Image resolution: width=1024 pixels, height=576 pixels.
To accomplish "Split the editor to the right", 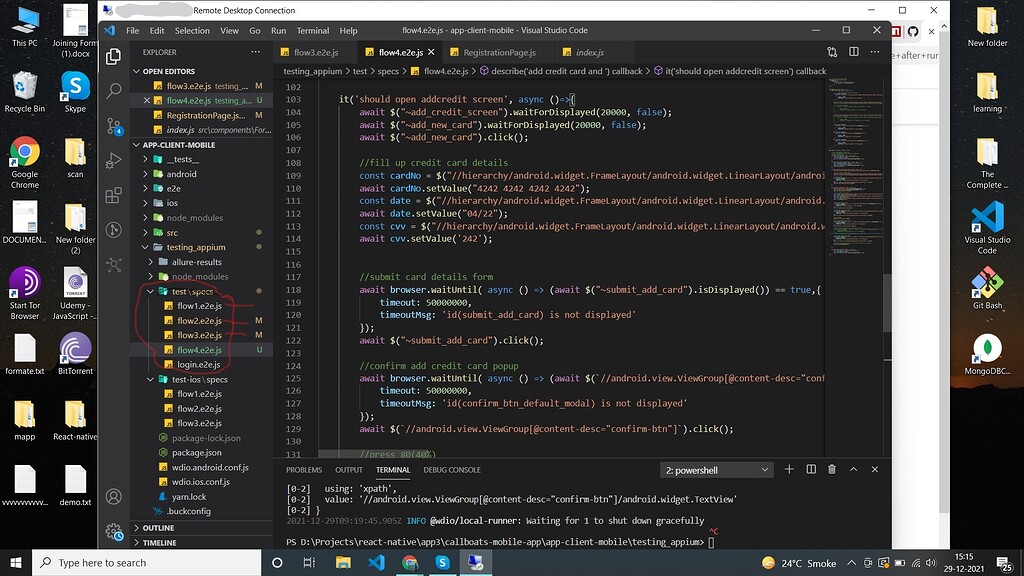I will tap(854, 52).
